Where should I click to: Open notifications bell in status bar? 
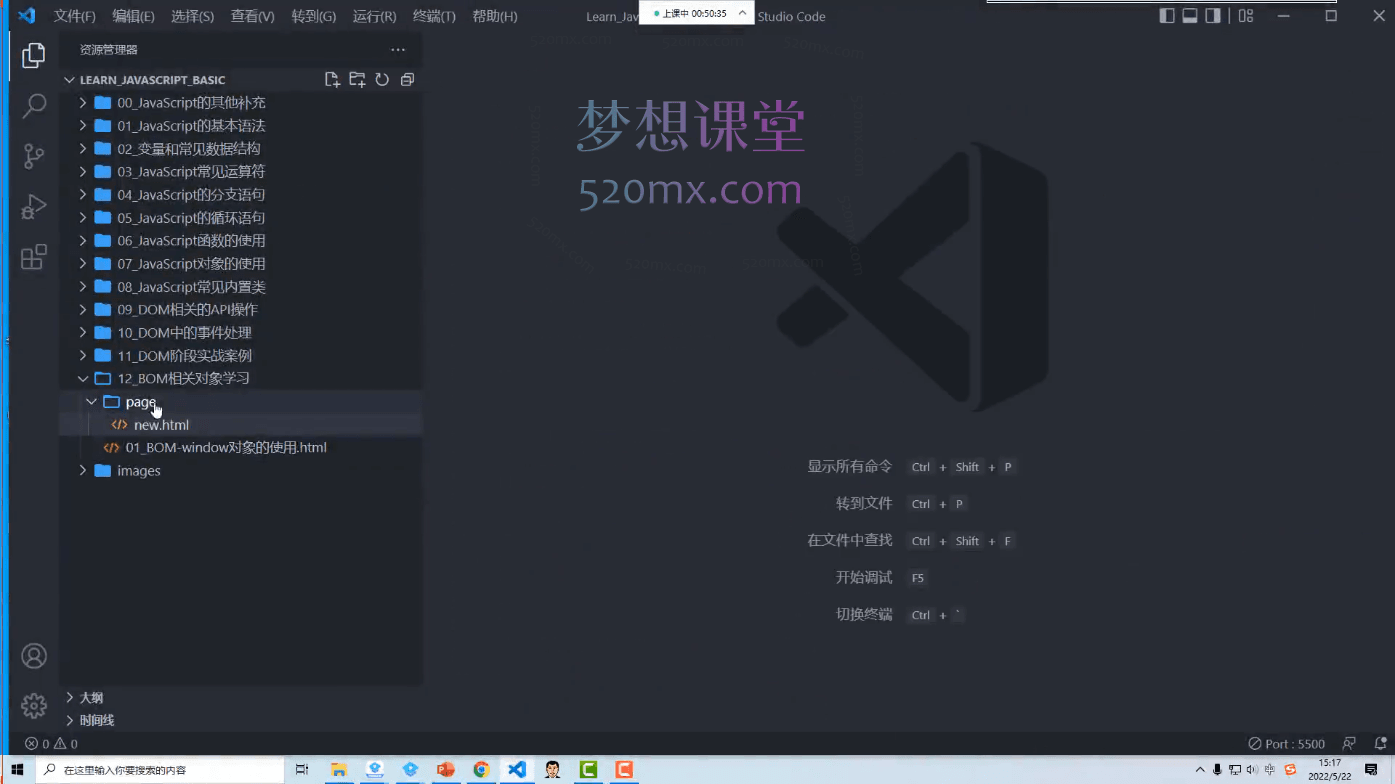pos(1380,744)
